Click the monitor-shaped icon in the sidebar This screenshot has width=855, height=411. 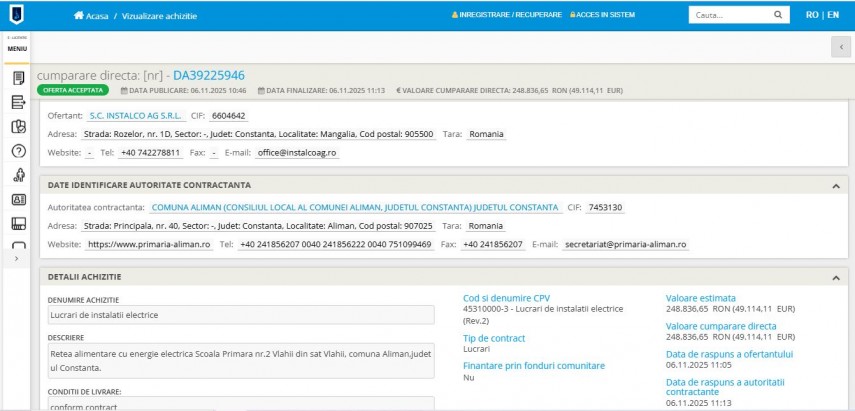(18, 223)
